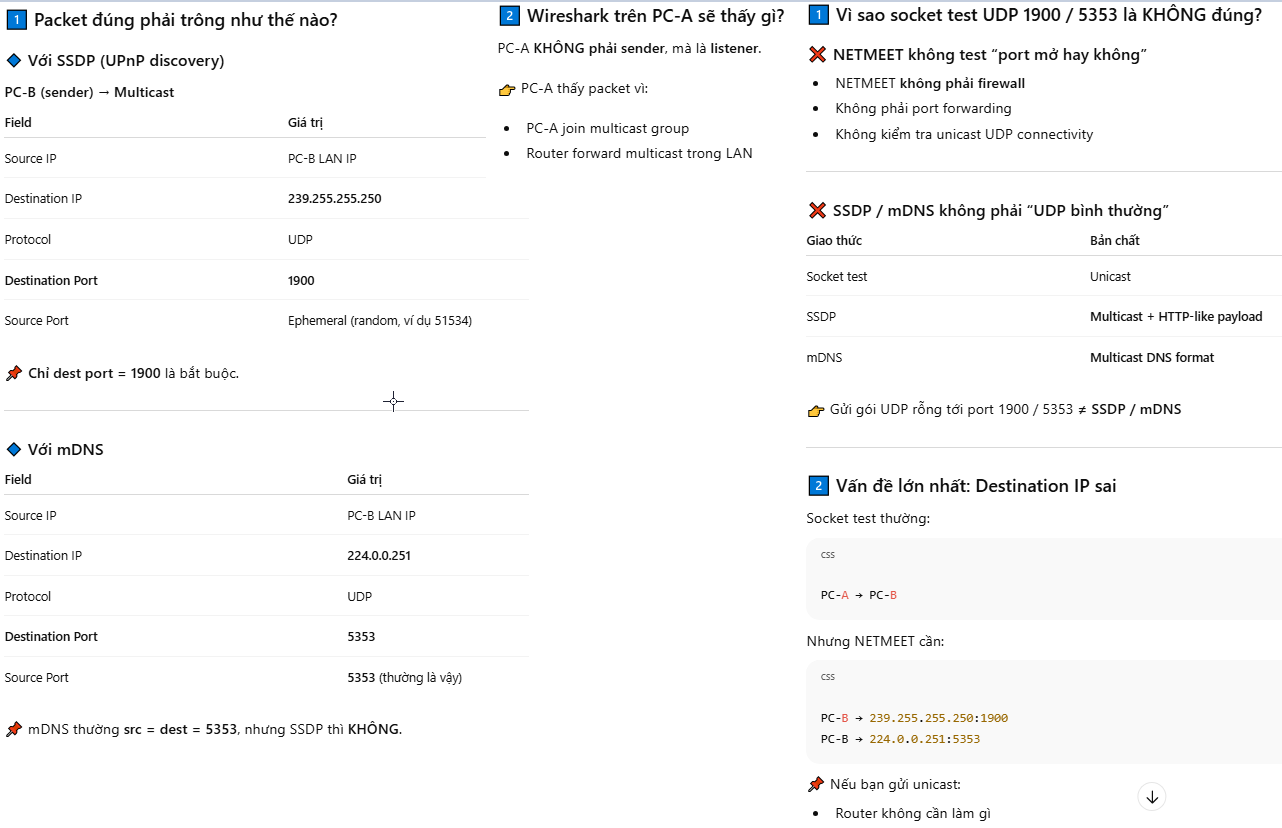Click blue number 1 icon beside "Vì sao socket test"

coord(818,16)
